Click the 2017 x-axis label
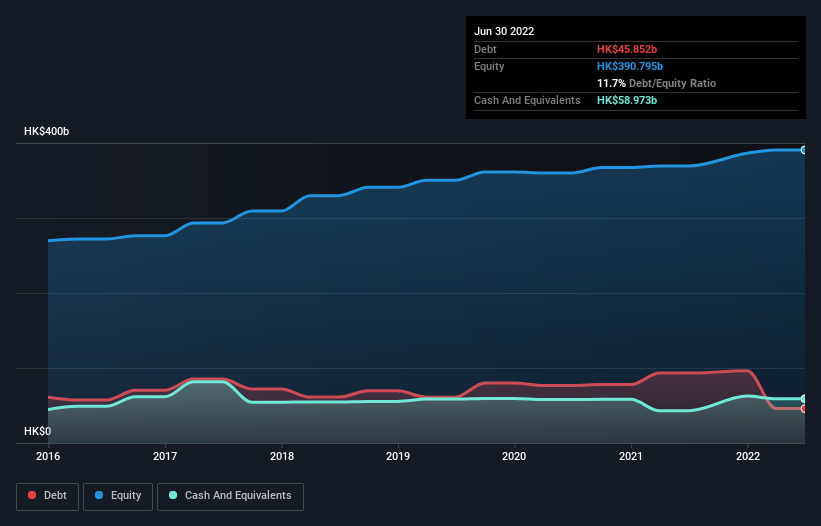821x526 pixels. coord(165,456)
